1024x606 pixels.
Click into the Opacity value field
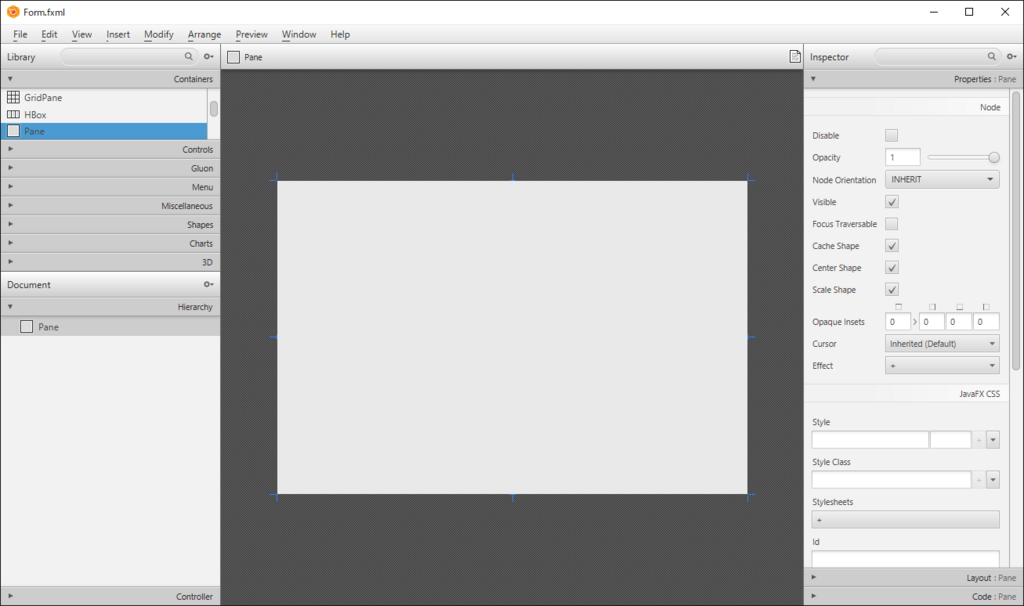[903, 157]
